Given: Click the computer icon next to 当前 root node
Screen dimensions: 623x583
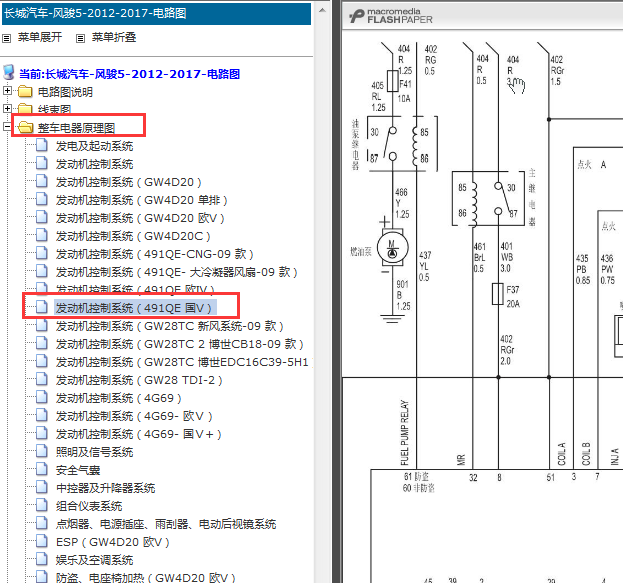Looking at the screenshot, I should [x=9, y=73].
